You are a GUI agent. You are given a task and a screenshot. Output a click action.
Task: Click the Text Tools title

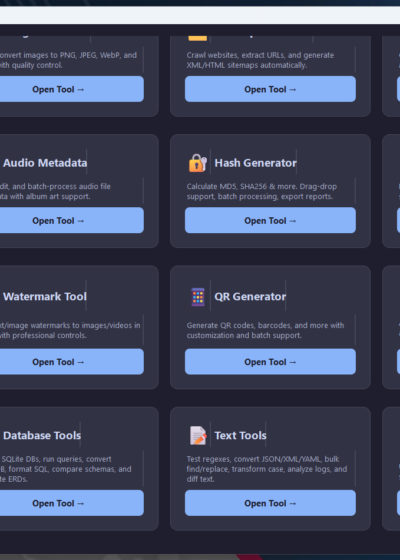click(240, 435)
